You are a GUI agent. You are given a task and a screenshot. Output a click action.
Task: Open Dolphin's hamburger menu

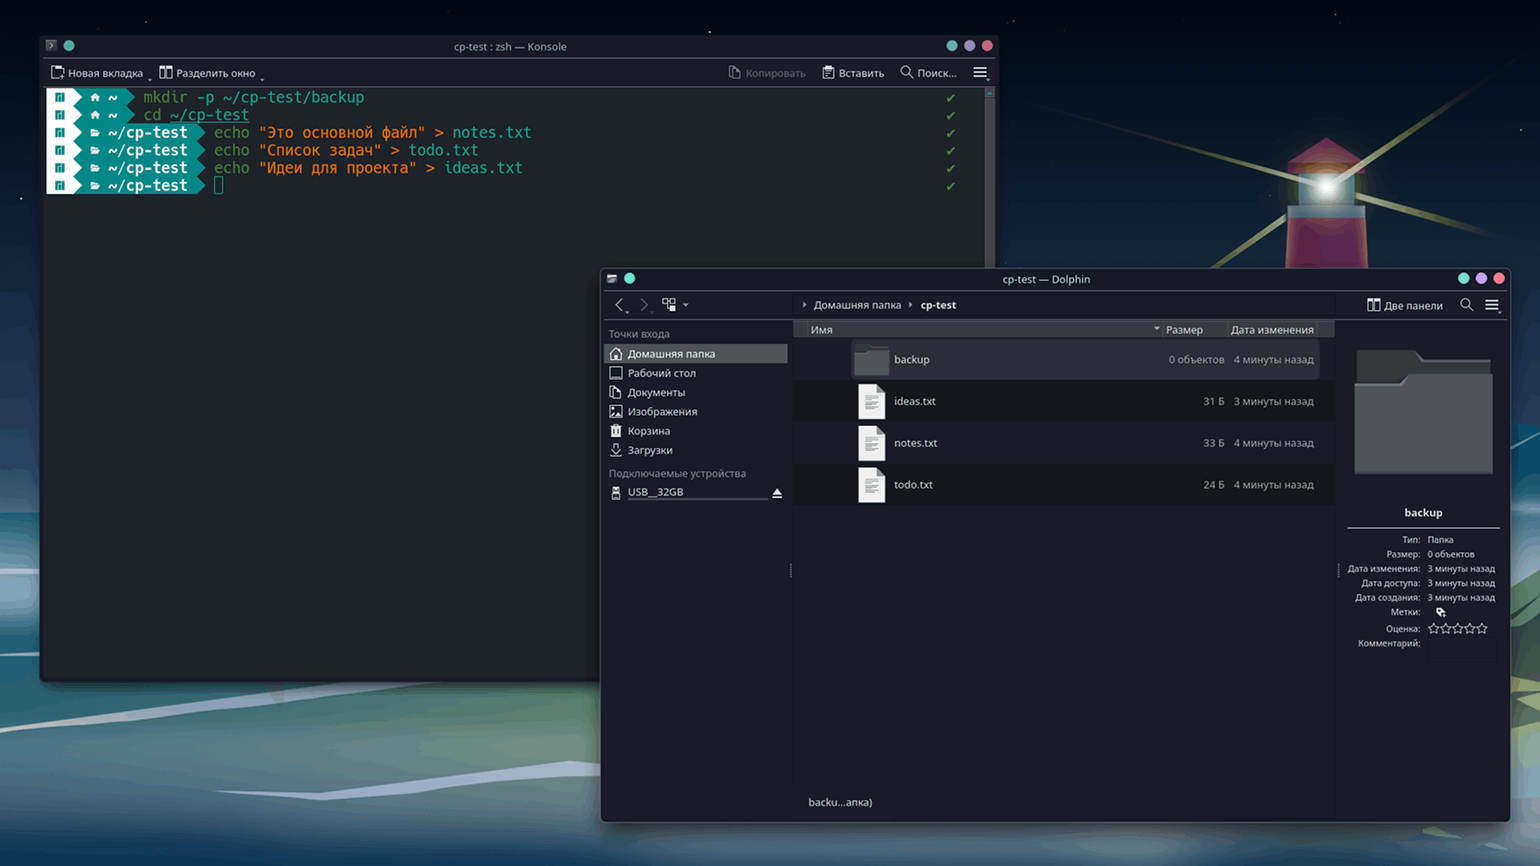[x=1492, y=305]
